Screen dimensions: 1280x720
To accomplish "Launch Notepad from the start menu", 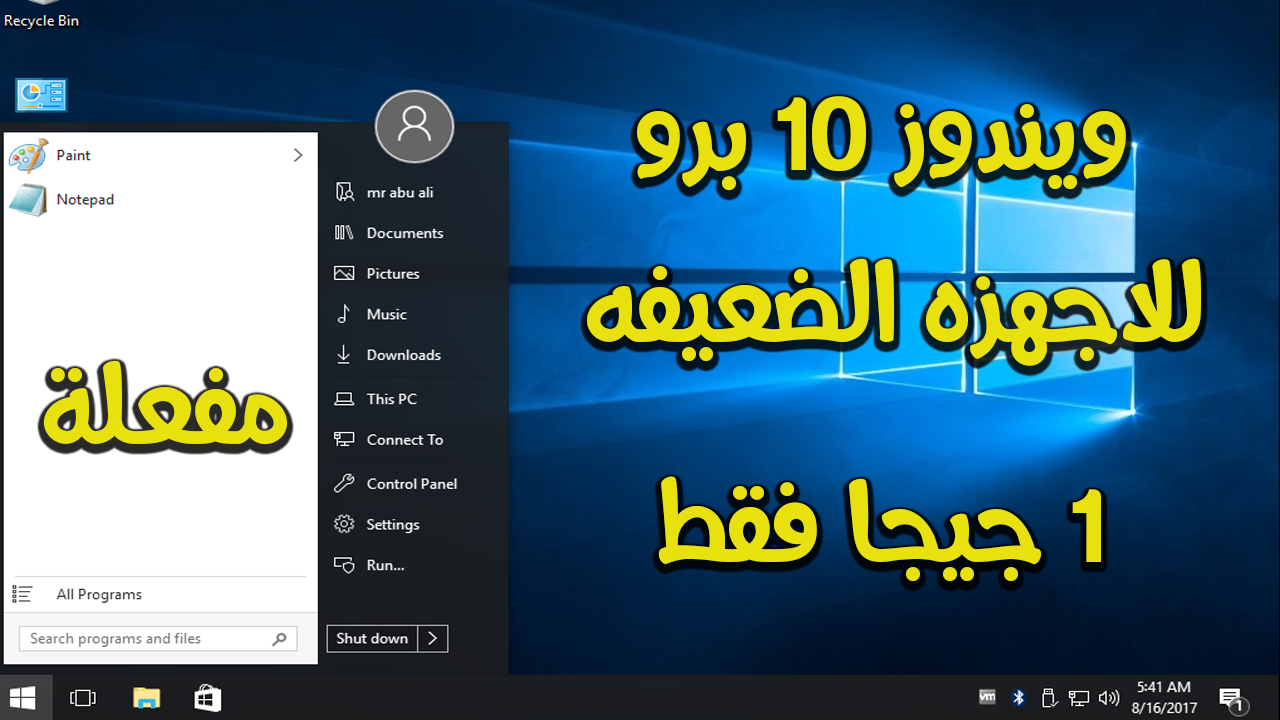I will pyautogui.click(x=160, y=199).
